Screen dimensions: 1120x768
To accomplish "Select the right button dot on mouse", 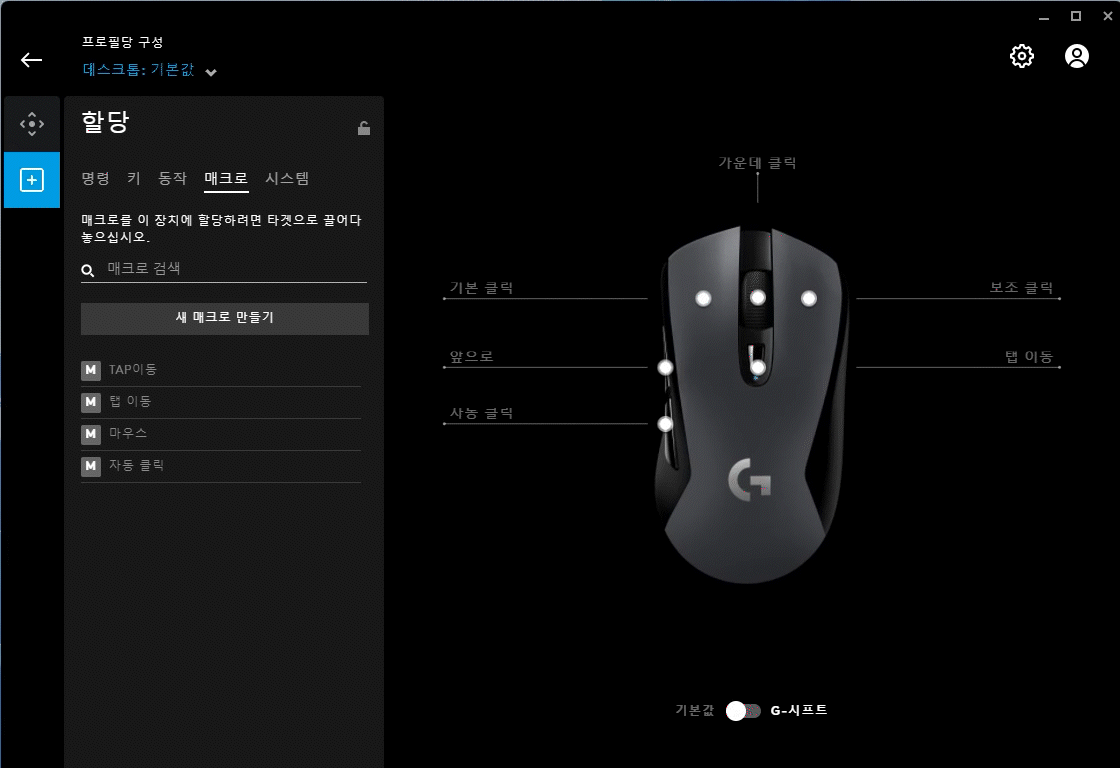I will tap(809, 298).
